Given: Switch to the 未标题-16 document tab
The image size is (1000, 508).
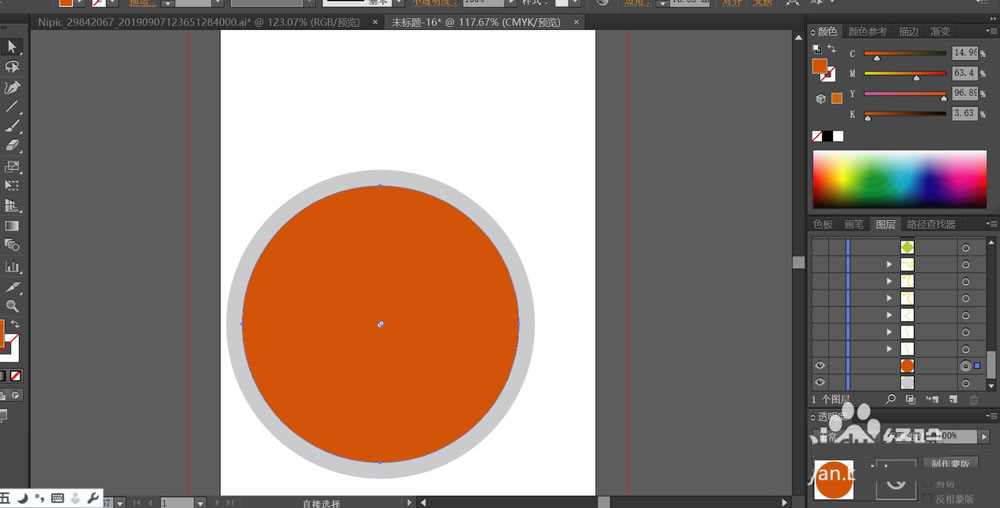Looking at the screenshot, I should pyautogui.click(x=476, y=22).
